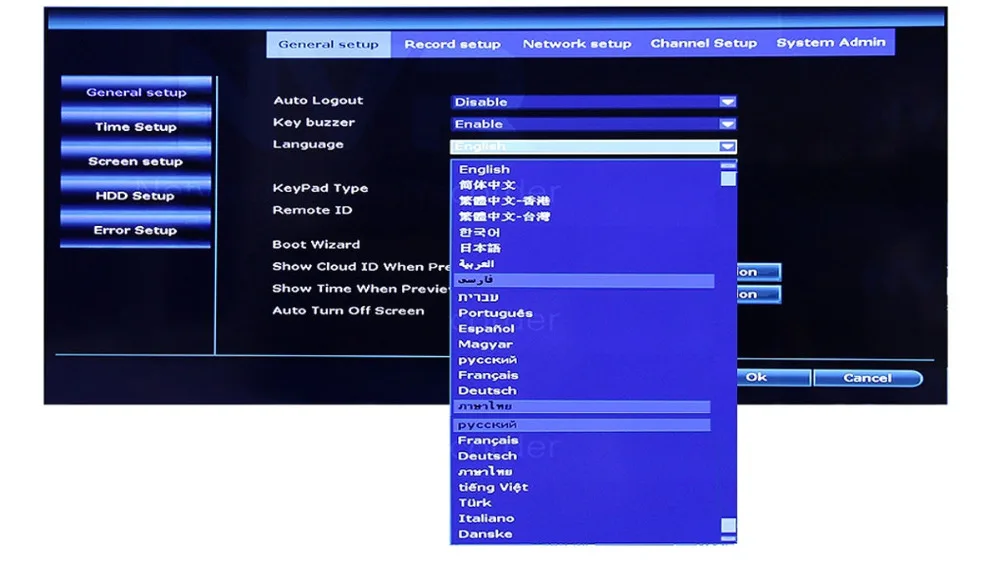Open HDD Setup from the sidebar

coord(136,196)
